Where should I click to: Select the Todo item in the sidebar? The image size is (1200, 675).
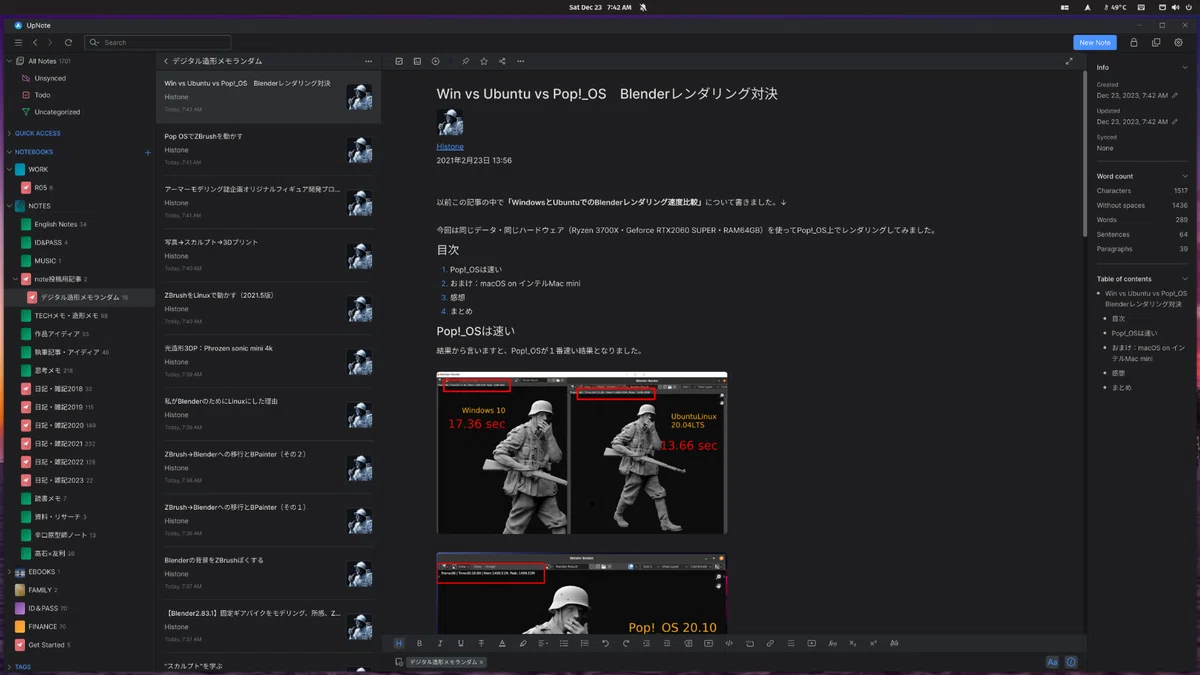(42, 95)
